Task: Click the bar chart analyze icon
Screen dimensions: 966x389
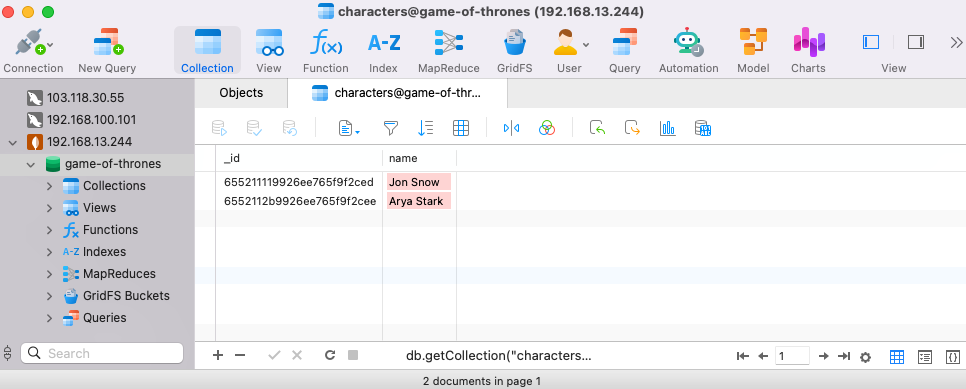Action: point(667,128)
